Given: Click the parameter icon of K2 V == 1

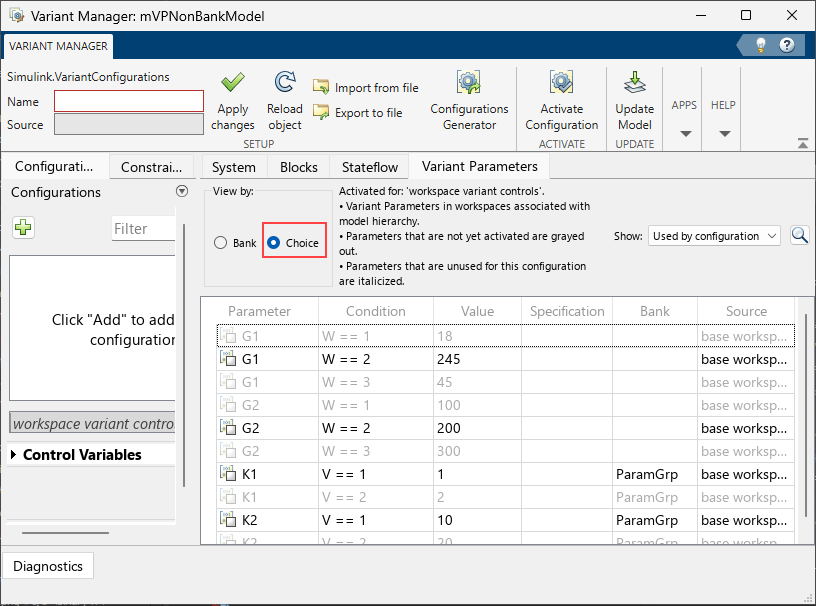Looking at the screenshot, I should pos(228,520).
